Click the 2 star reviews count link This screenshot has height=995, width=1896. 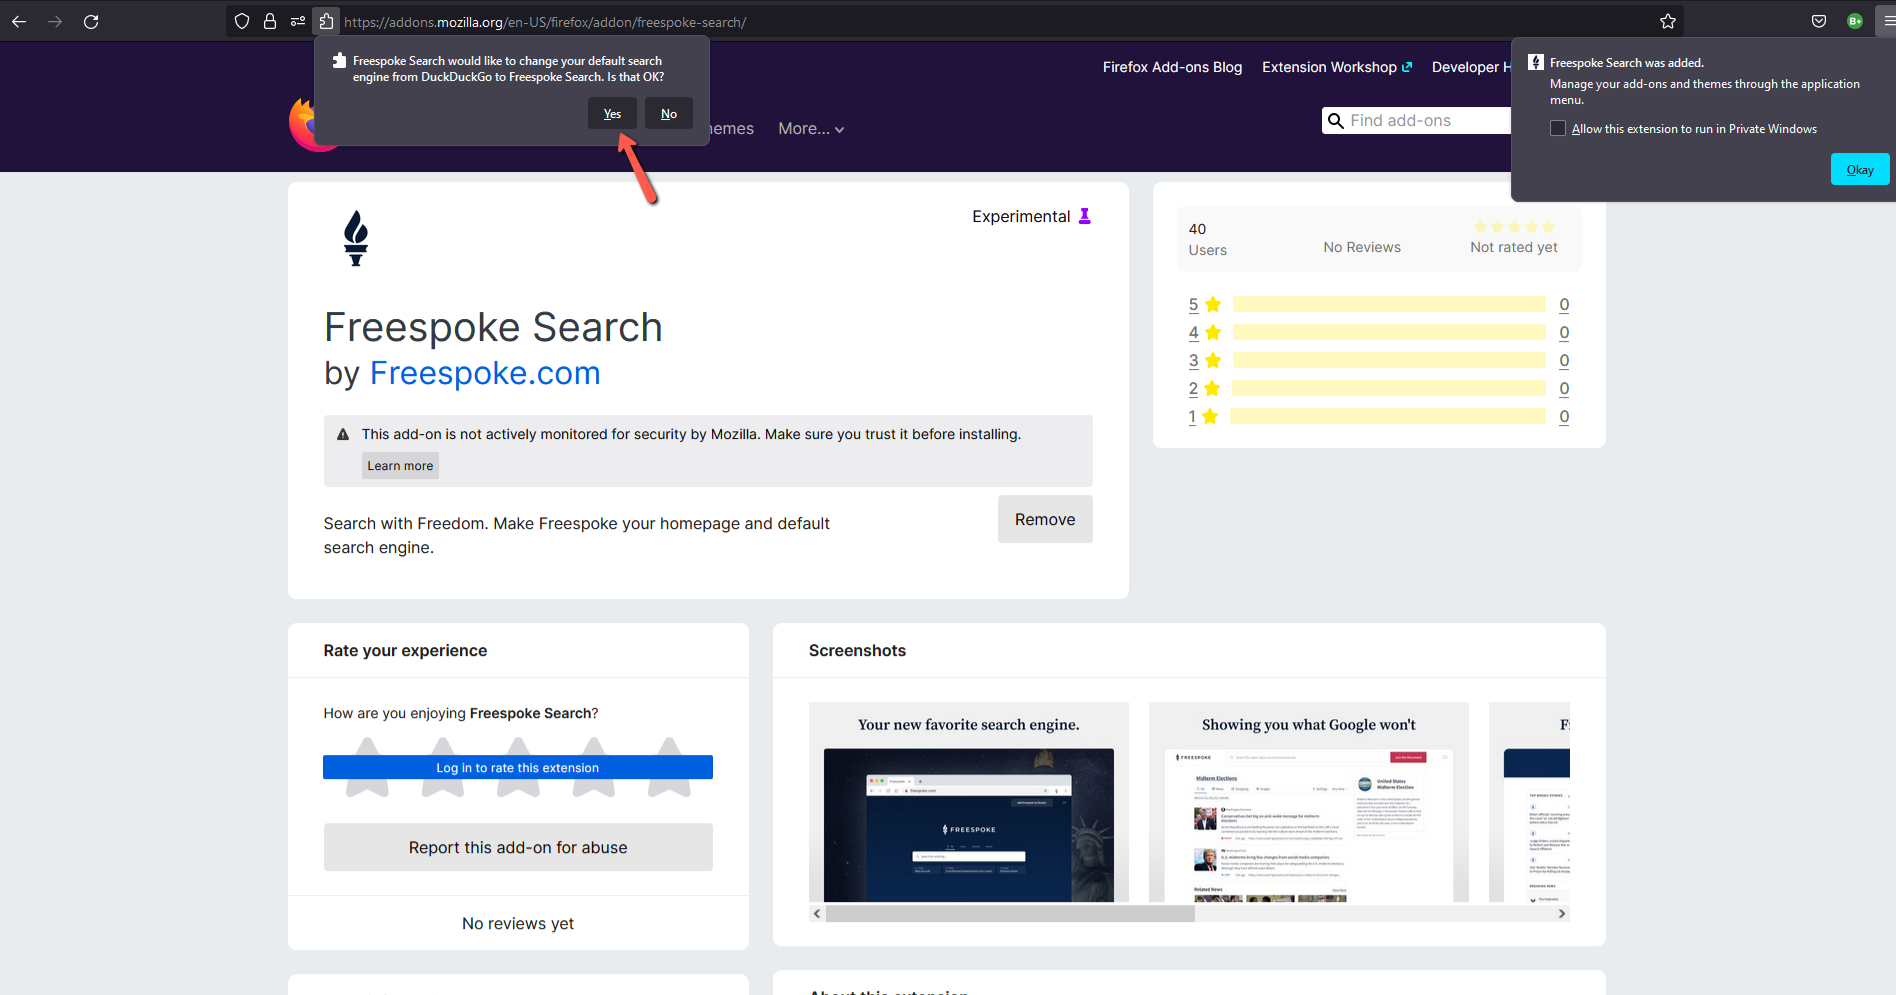[x=1564, y=388]
